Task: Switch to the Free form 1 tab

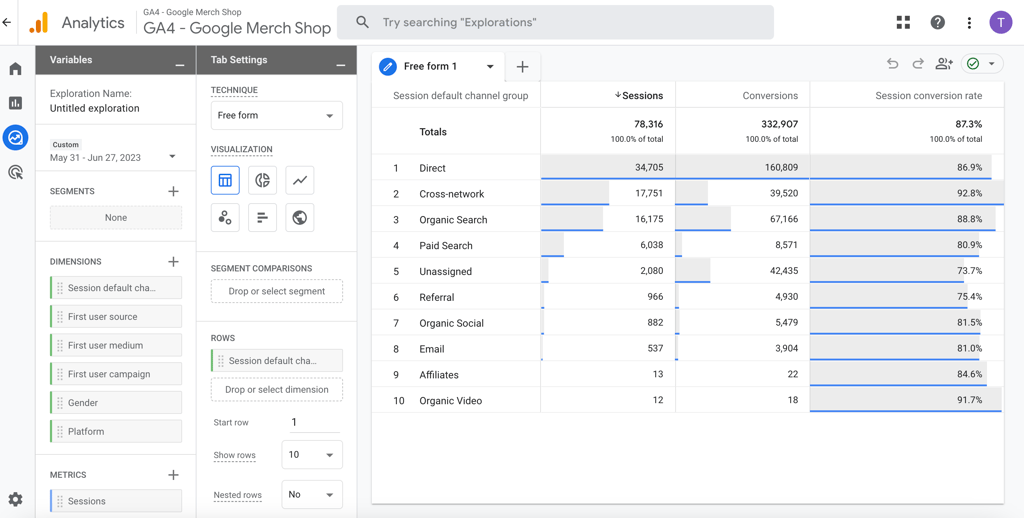Action: point(430,67)
